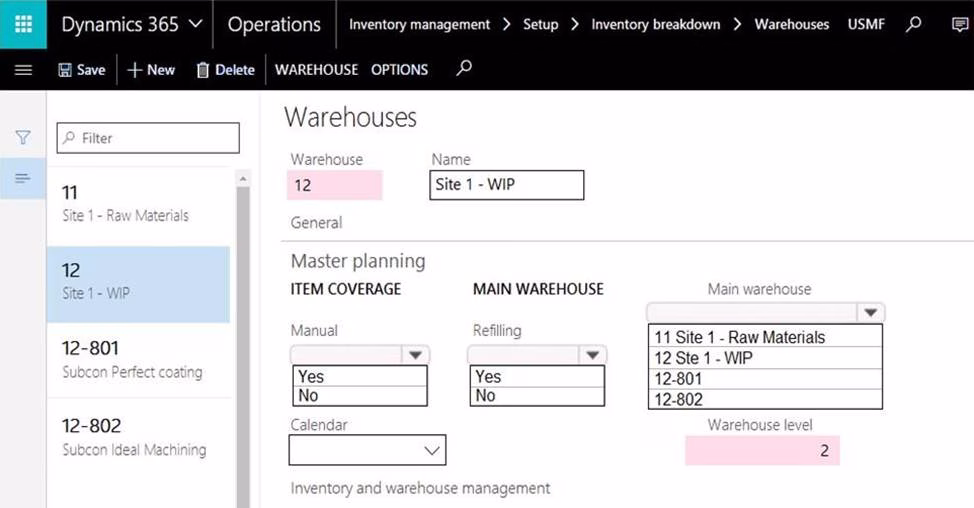Go to Inventory management breadcrumb
The height and width of the screenshot is (508, 974).
coord(419,24)
